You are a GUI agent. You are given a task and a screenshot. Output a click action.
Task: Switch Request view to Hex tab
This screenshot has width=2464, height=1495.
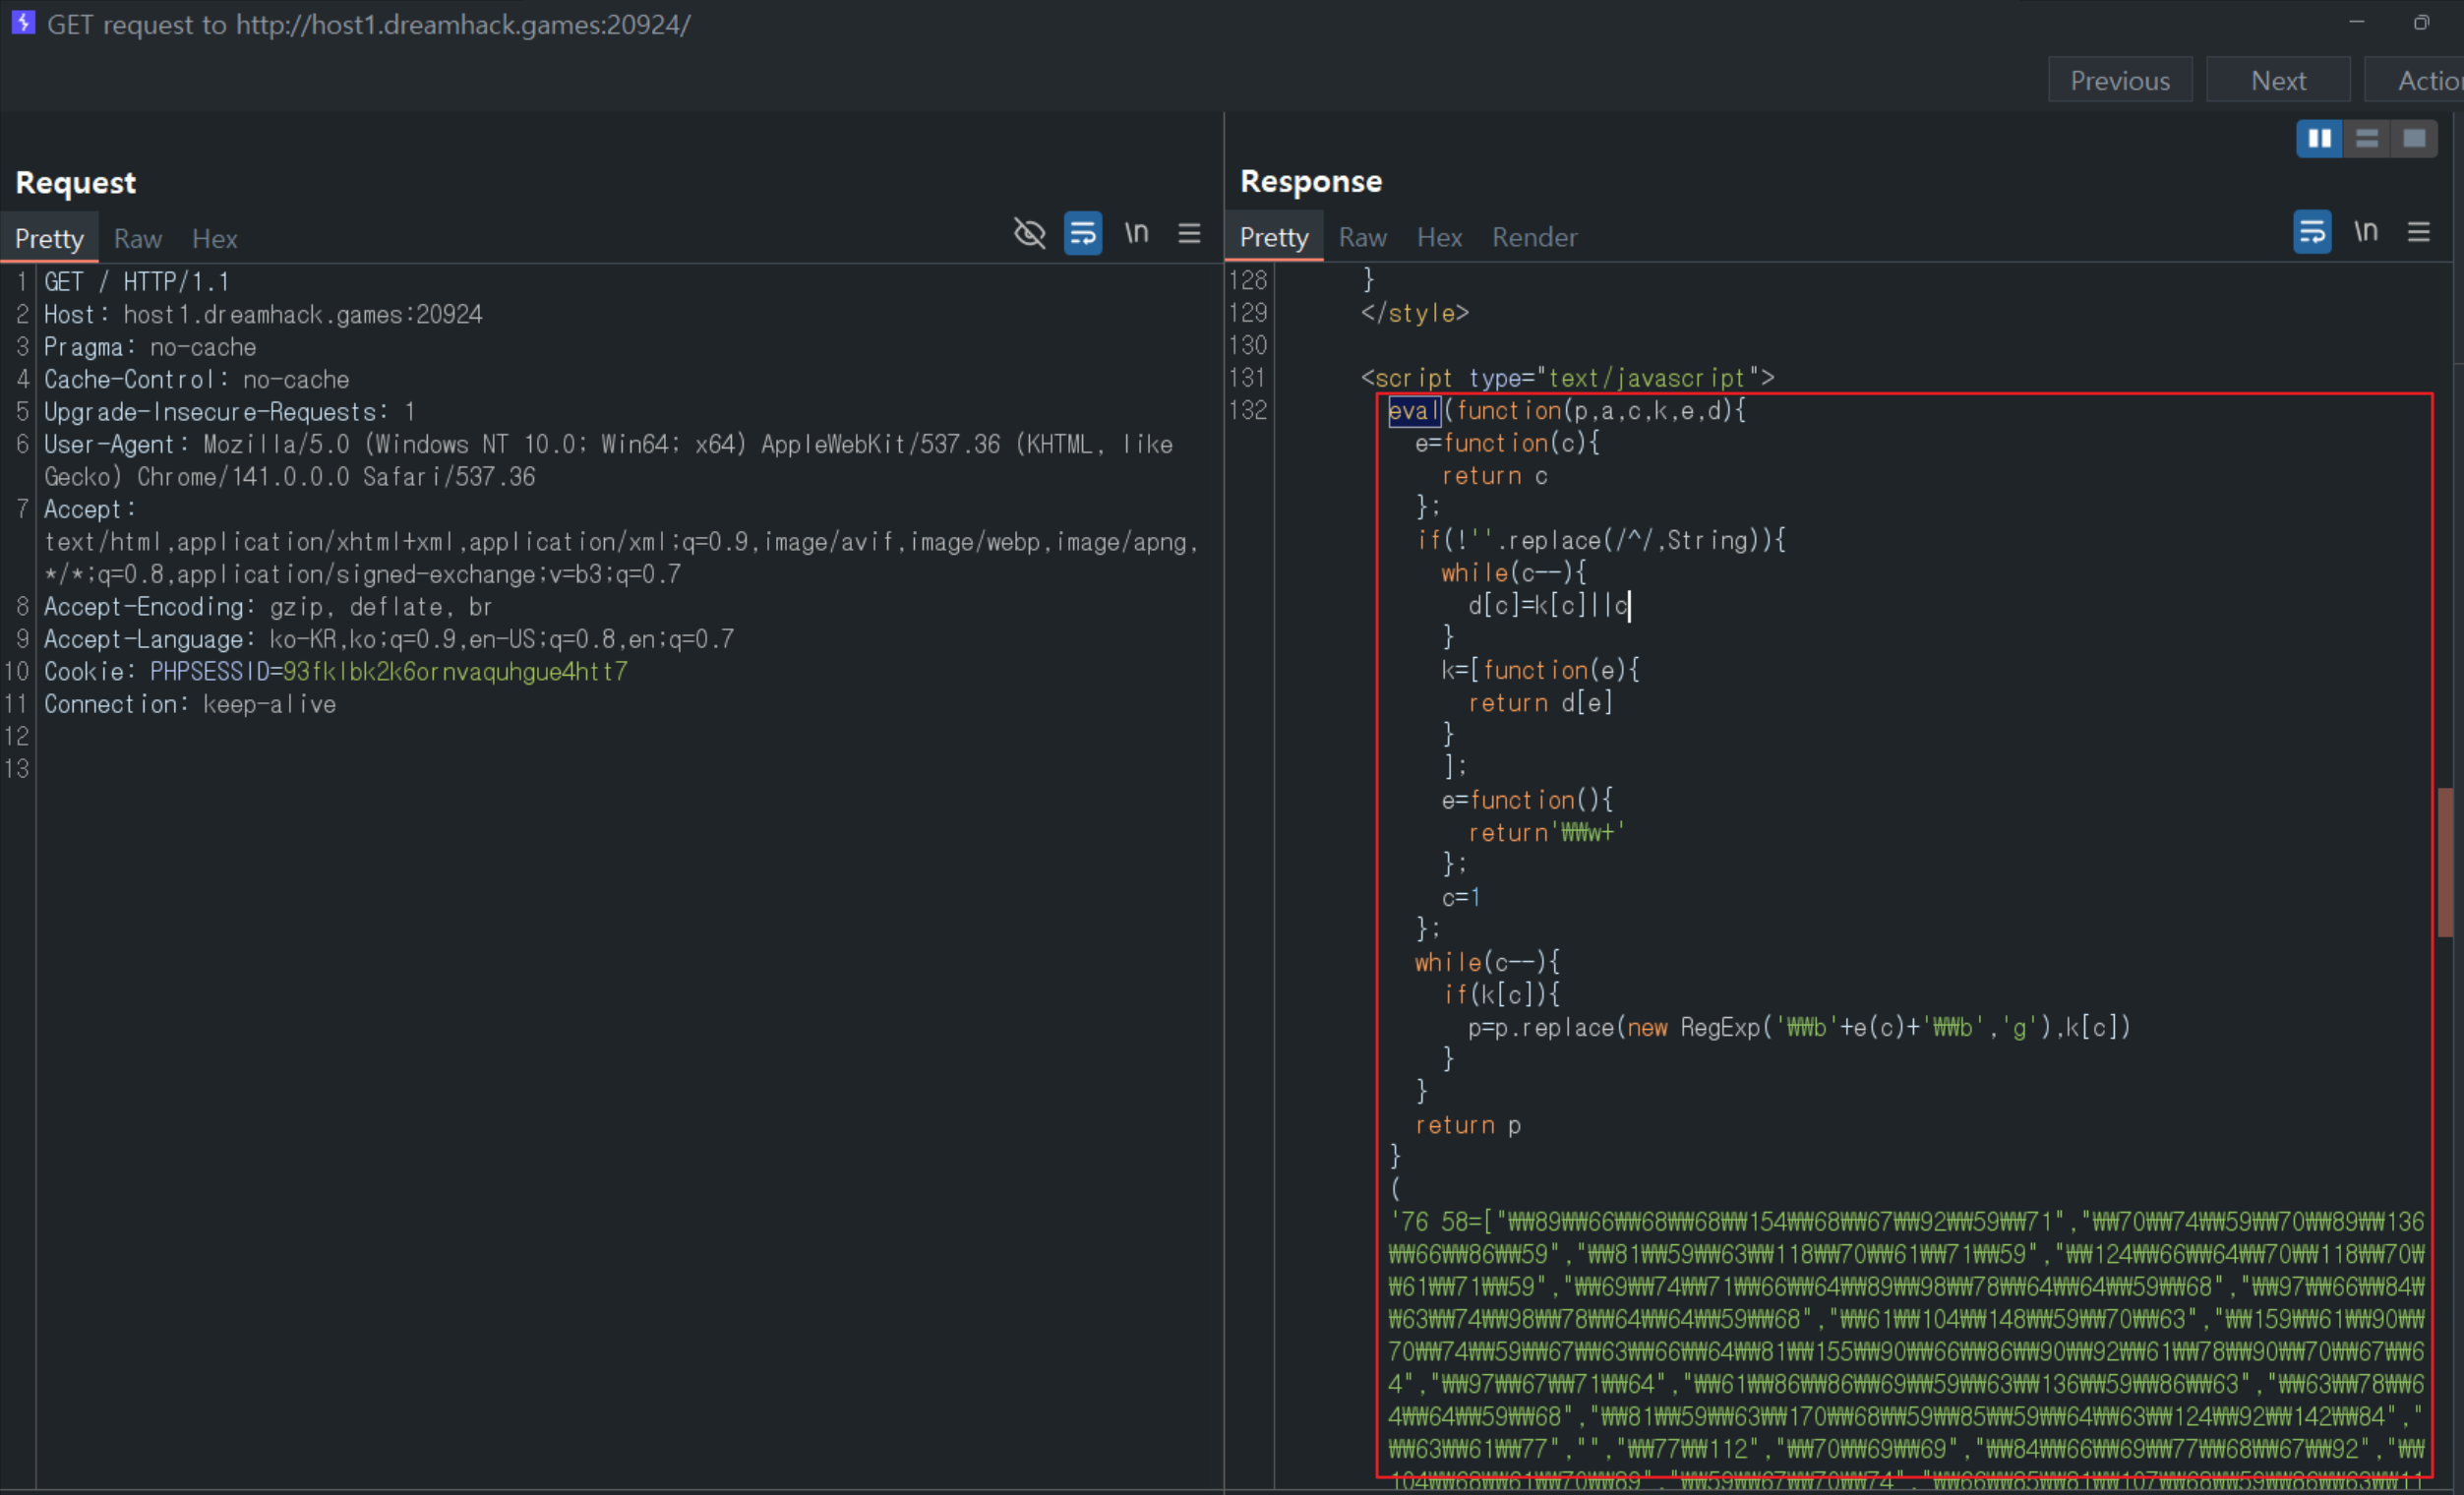[214, 239]
